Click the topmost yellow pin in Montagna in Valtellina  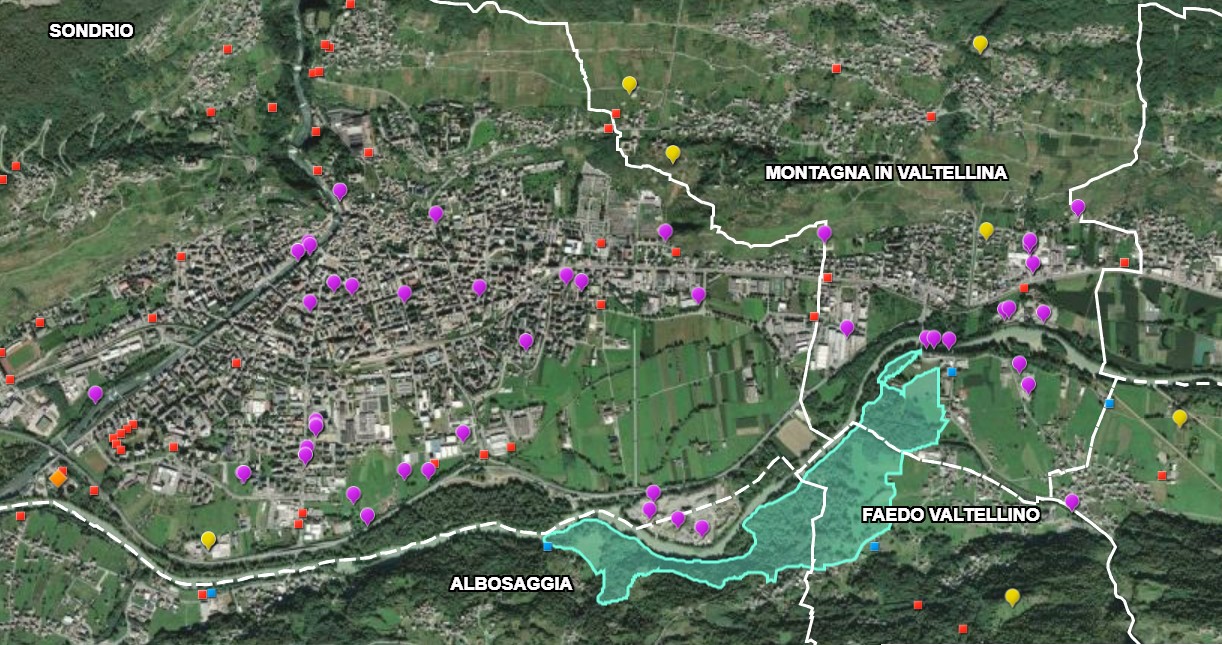click(980, 43)
